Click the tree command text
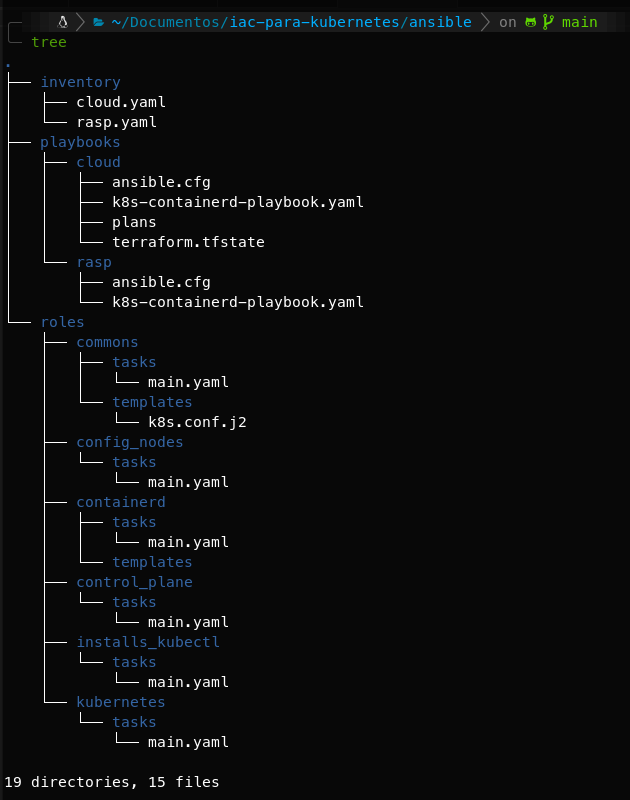 (49, 42)
